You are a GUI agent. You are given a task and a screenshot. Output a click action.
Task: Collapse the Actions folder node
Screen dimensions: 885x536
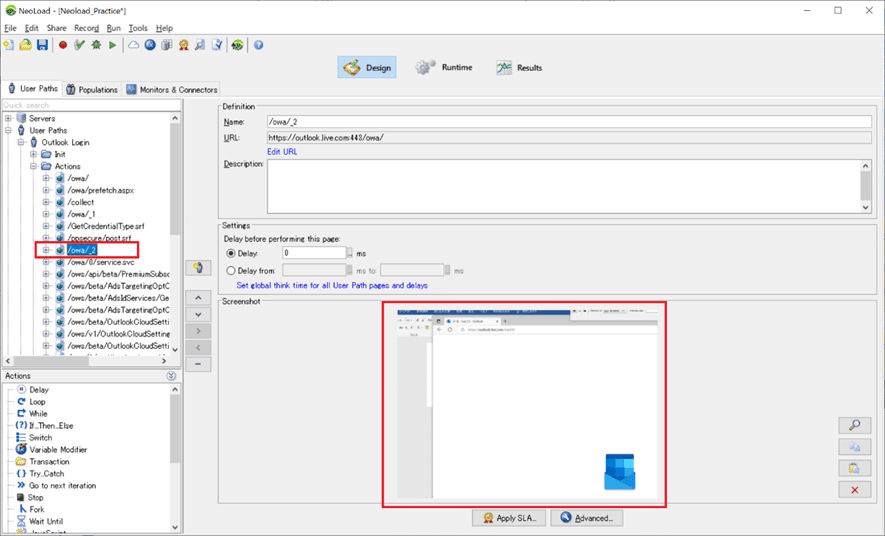click(33, 166)
